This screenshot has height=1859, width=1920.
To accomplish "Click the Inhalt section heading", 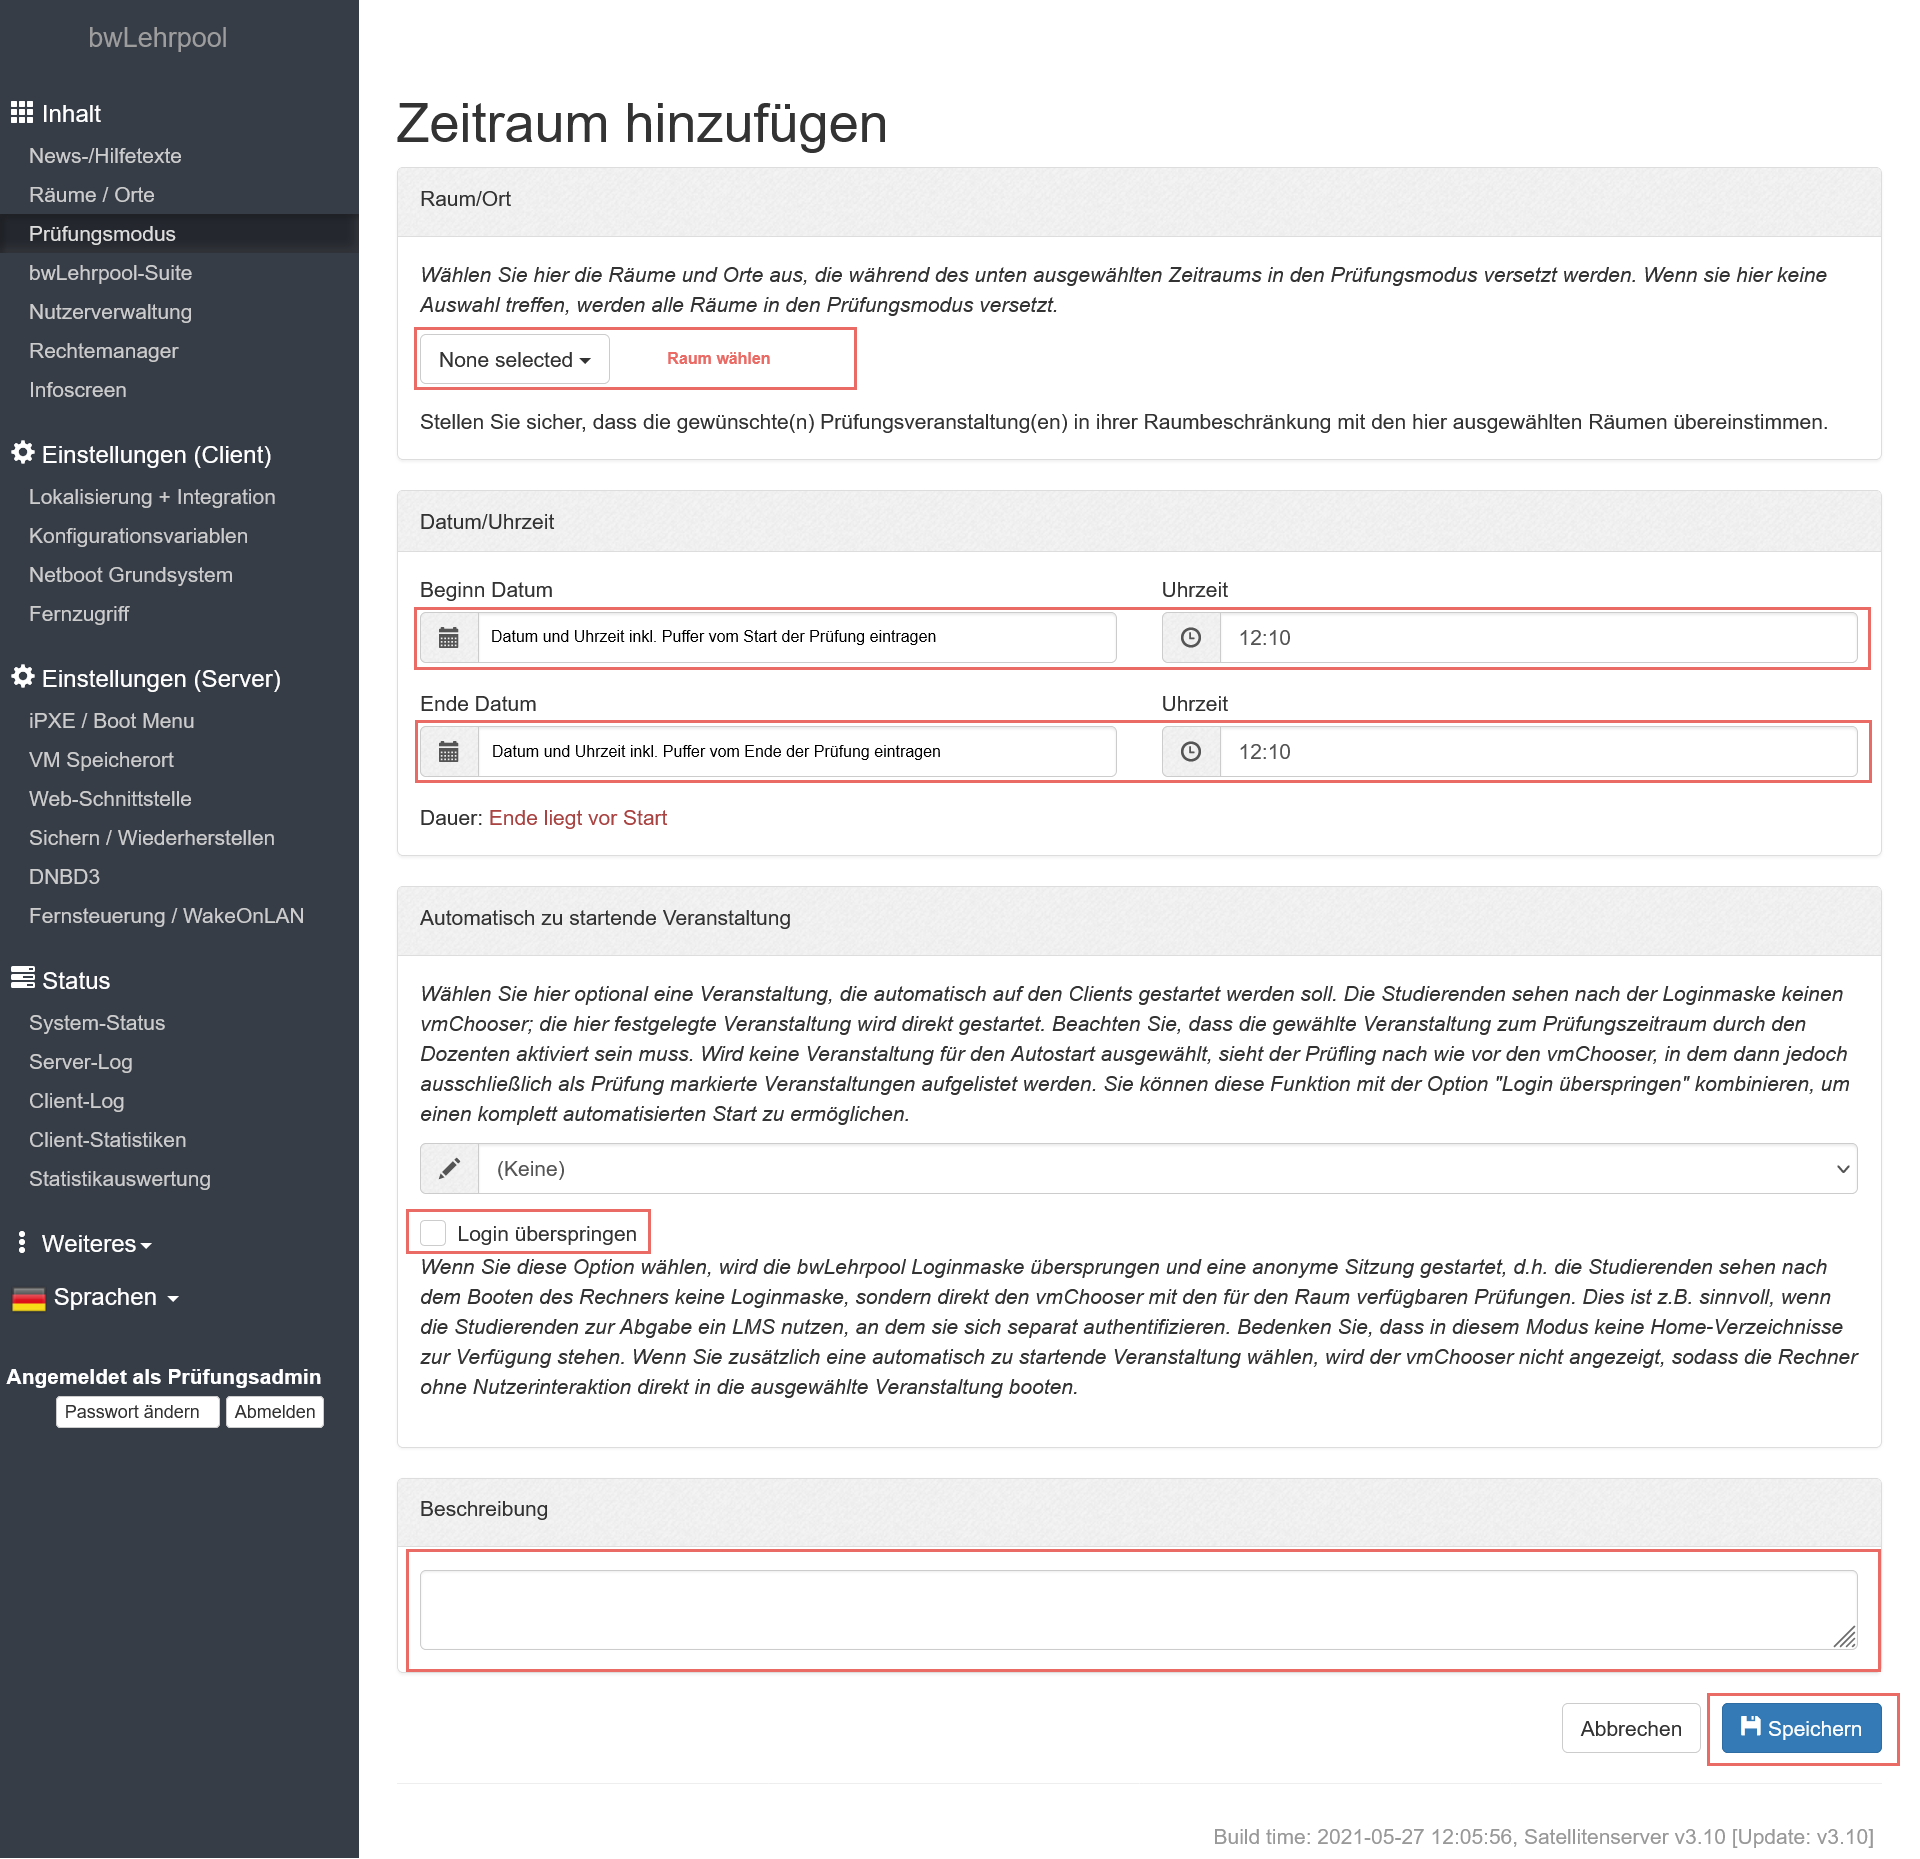I will 71,114.
